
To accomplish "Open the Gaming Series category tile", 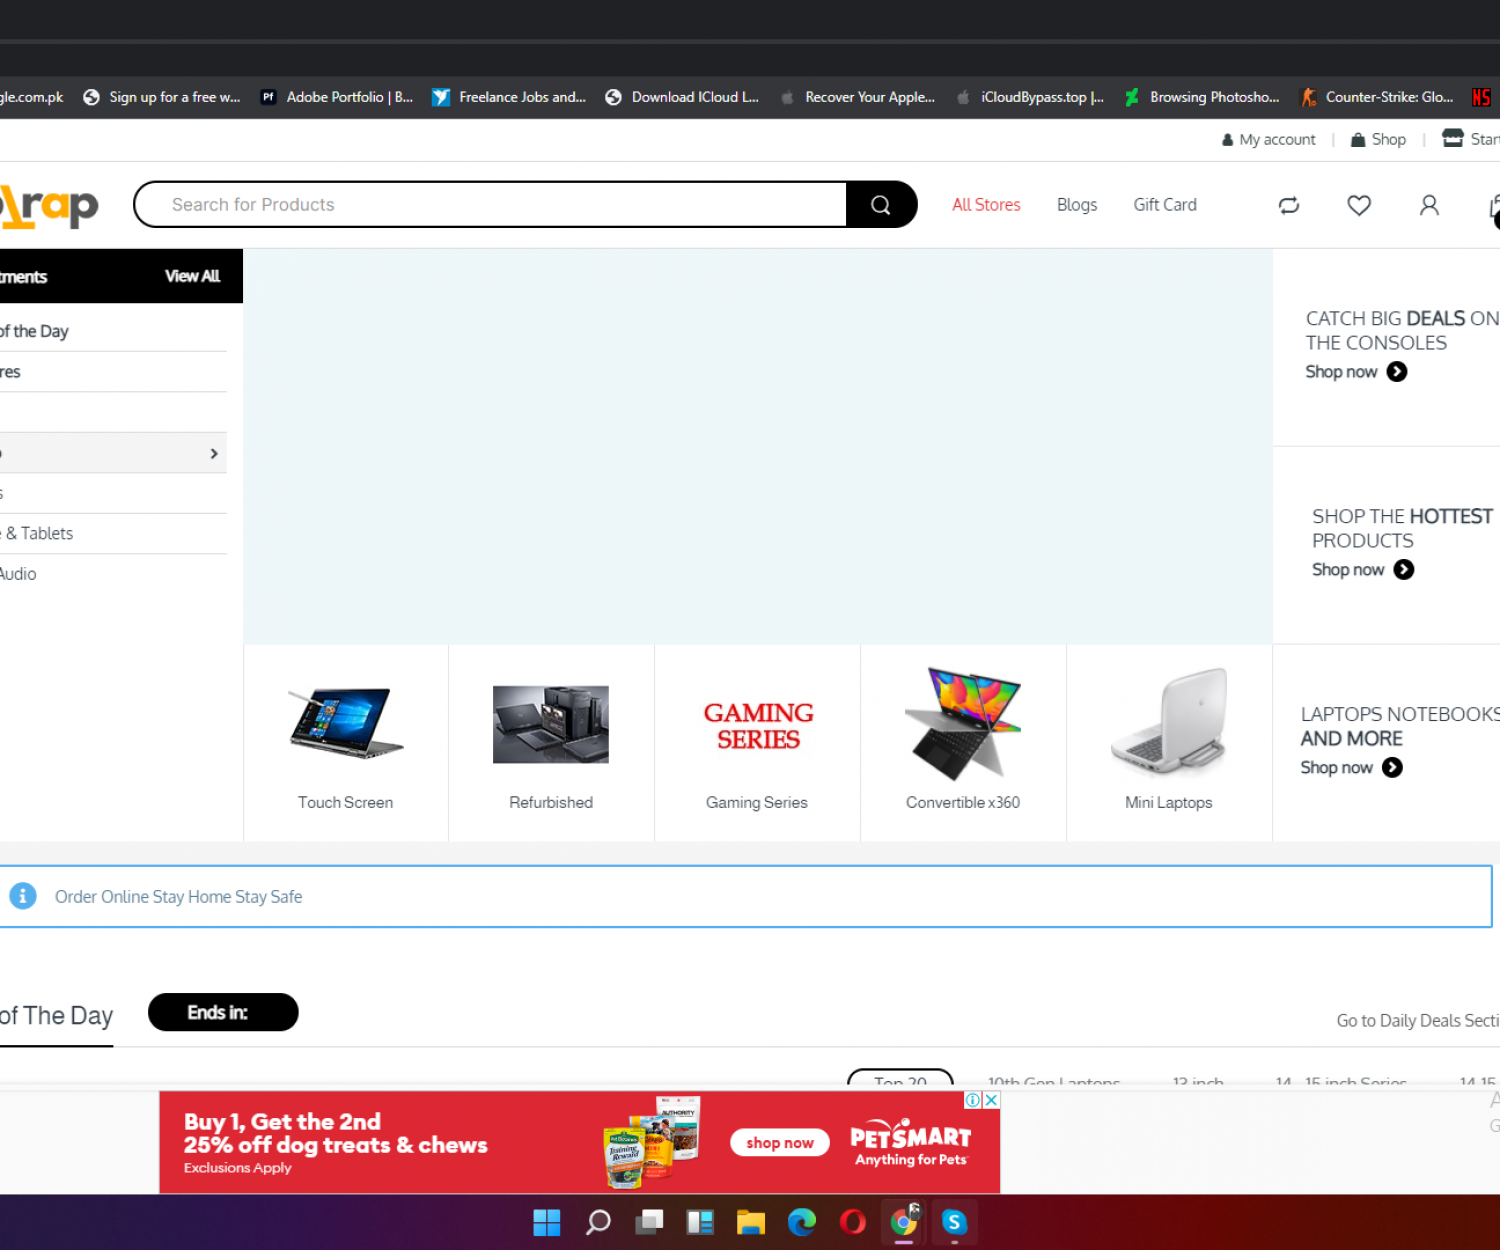I will (x=757, y=742).
